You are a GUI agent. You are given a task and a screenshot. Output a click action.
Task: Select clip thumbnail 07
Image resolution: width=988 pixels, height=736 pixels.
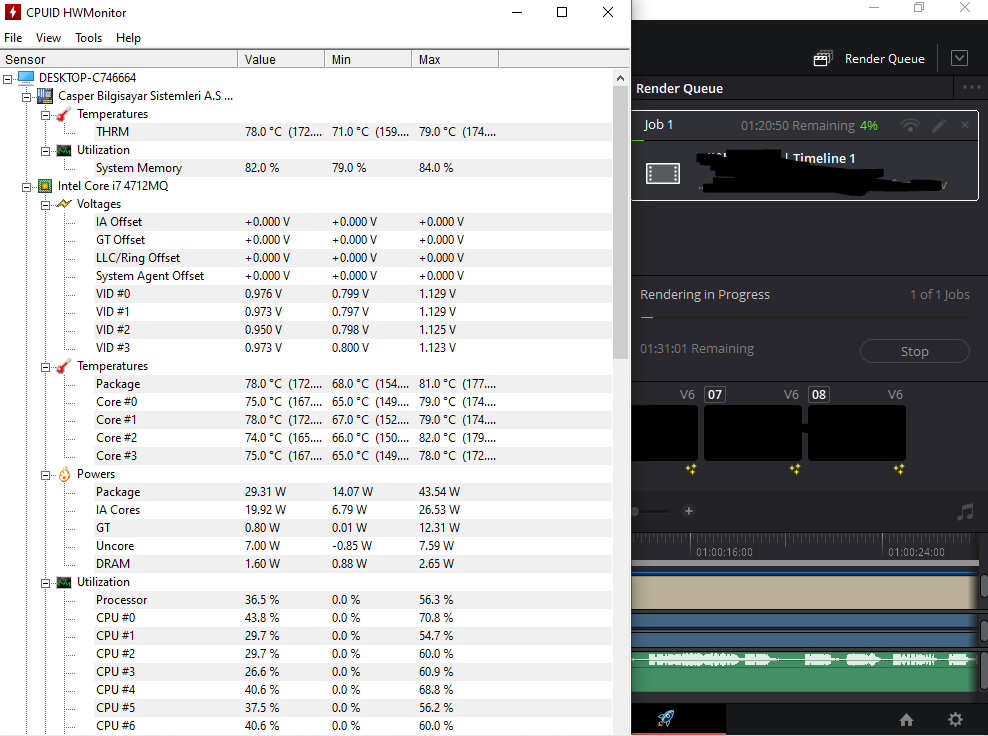(x=752, y=433)
